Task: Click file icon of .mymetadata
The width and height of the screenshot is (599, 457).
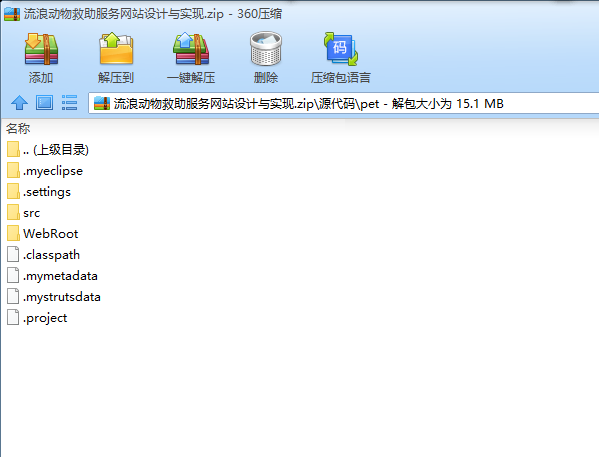Action: point(13,275)
